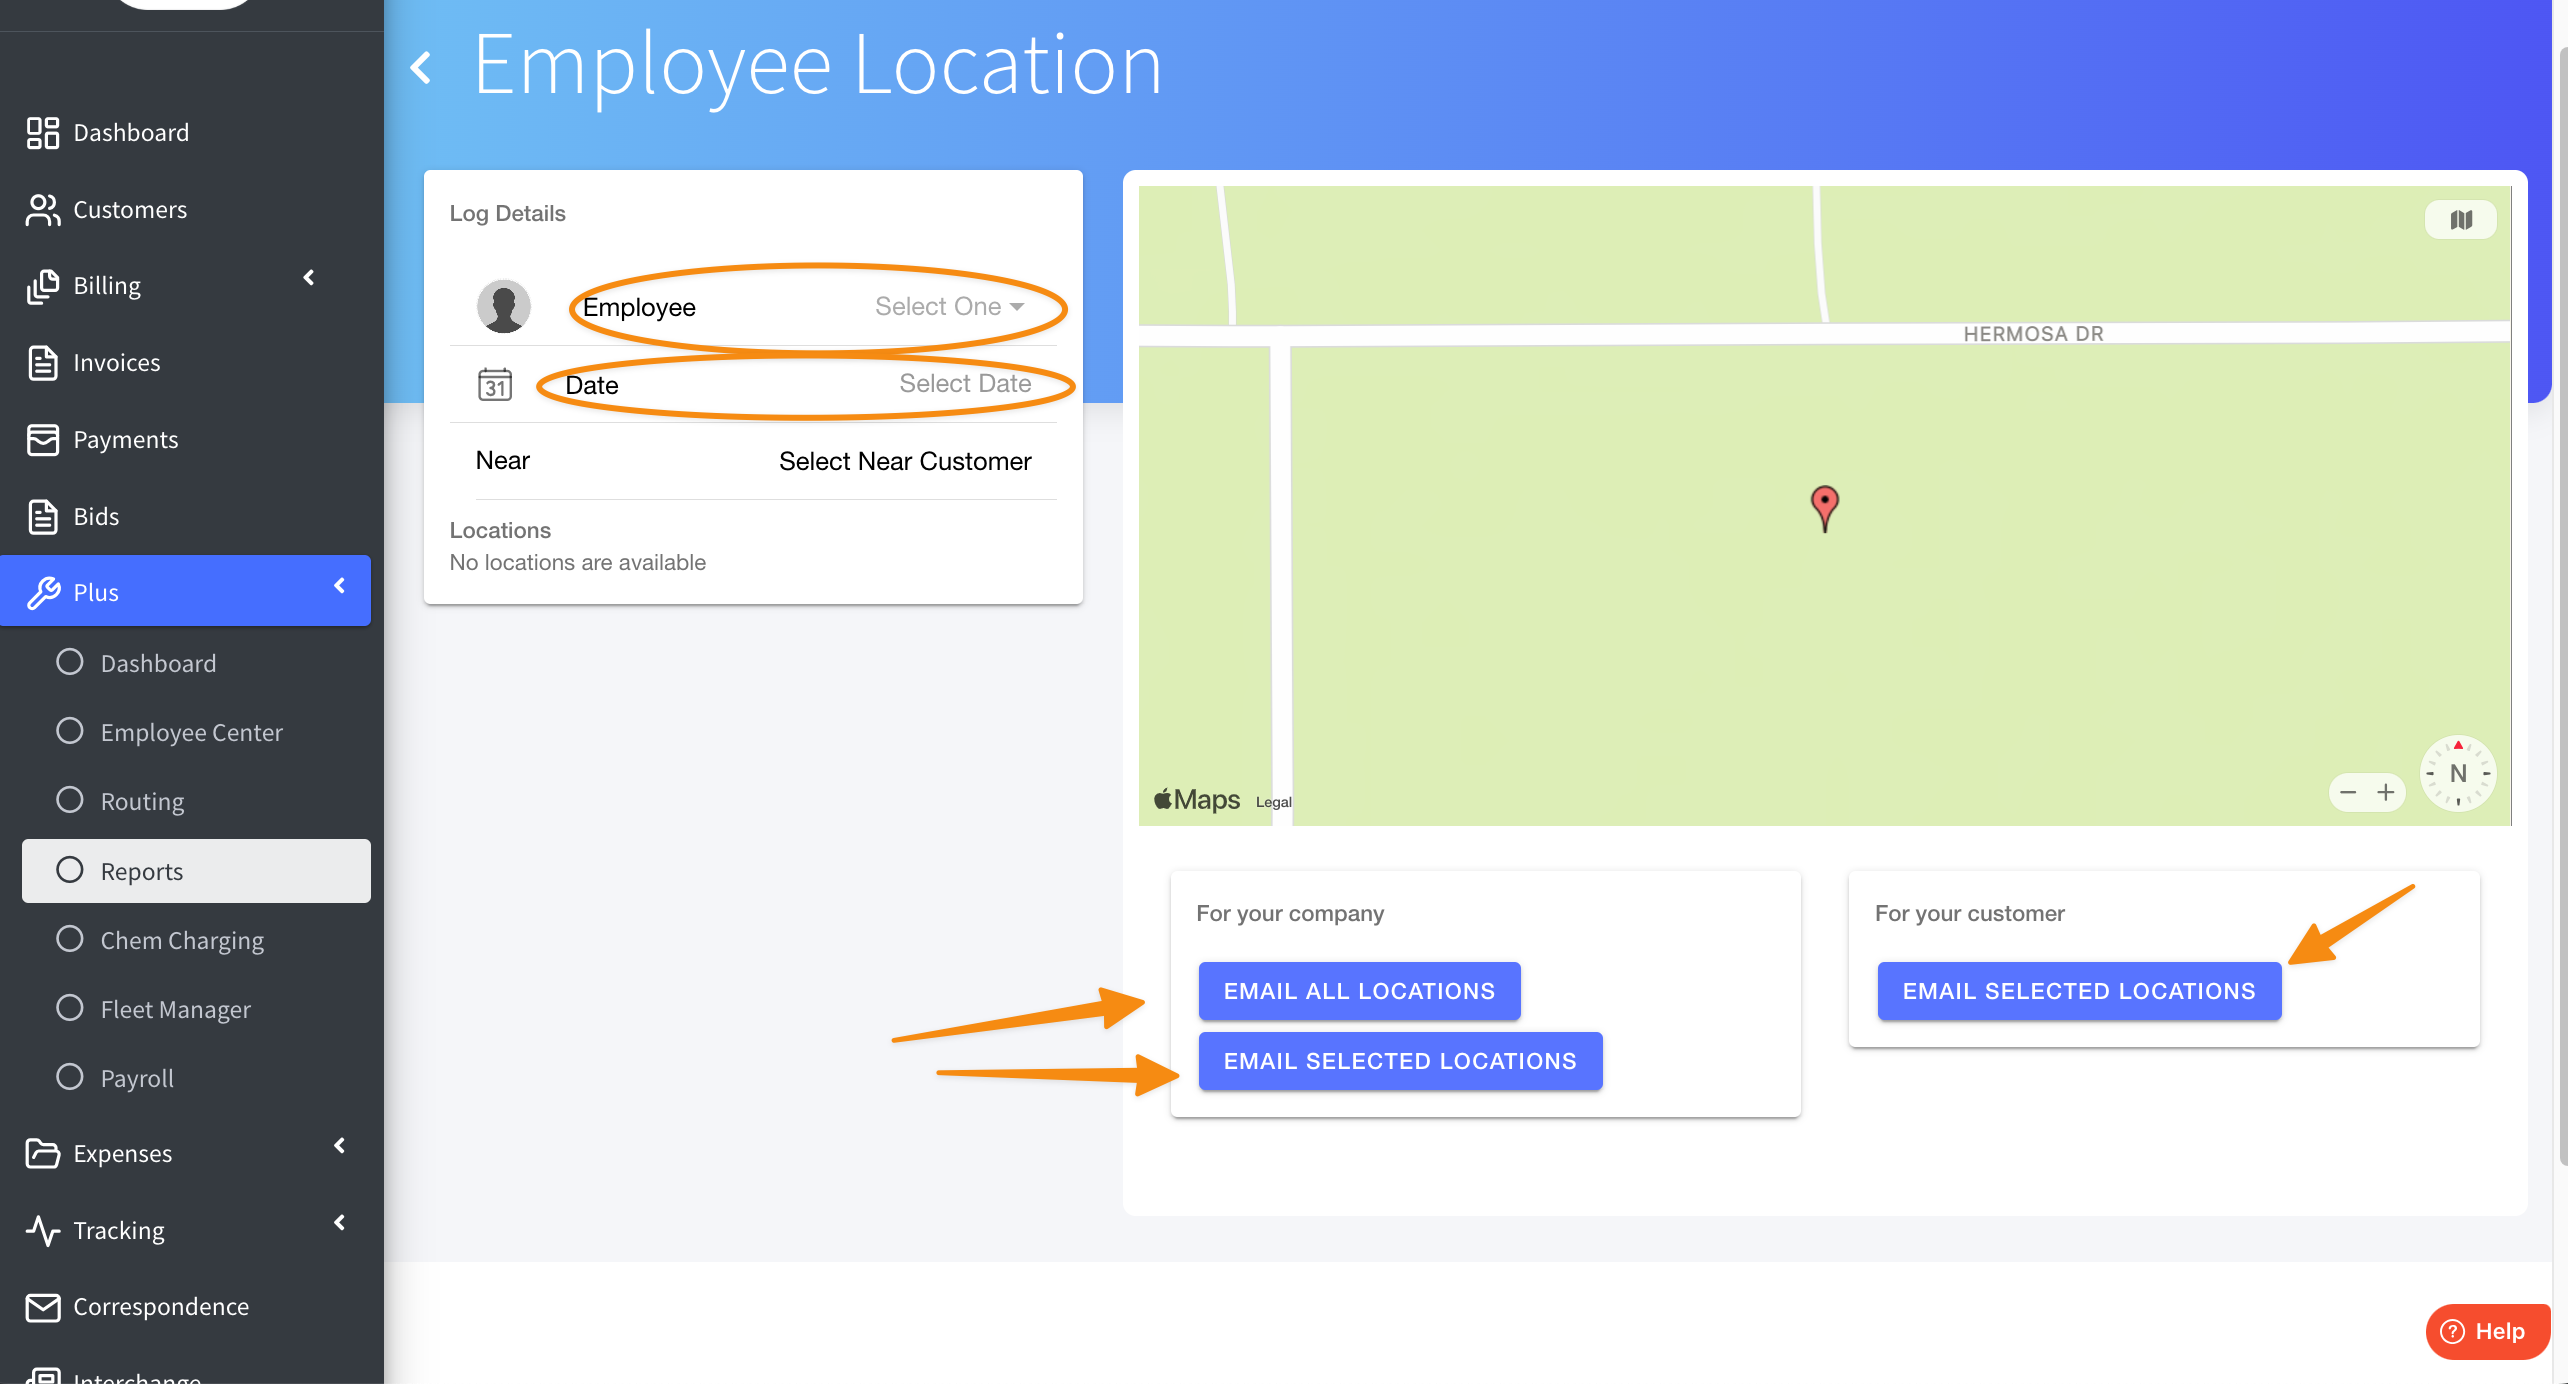Click customer Email Selected Locations button
Viewport: 2568px width, 1384px height.
(x=2078, y=991)
